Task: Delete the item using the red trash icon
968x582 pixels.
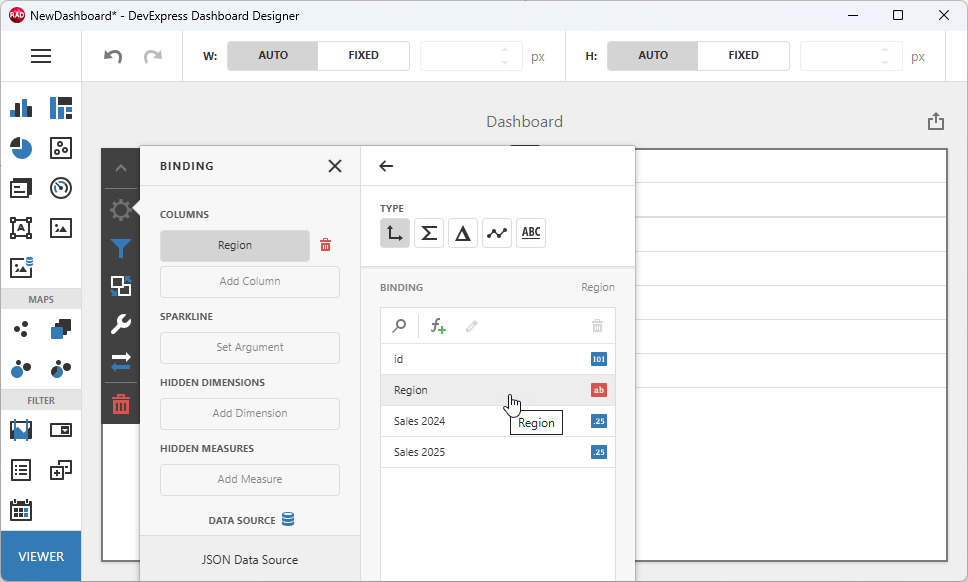Action: coord(120,404)
